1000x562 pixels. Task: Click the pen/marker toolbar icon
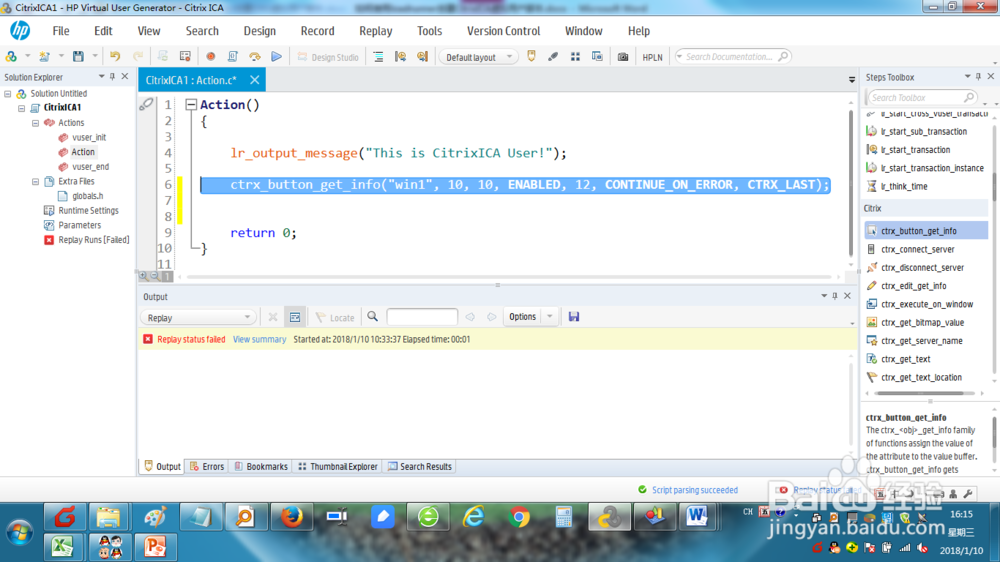click(x=553, y=57)
